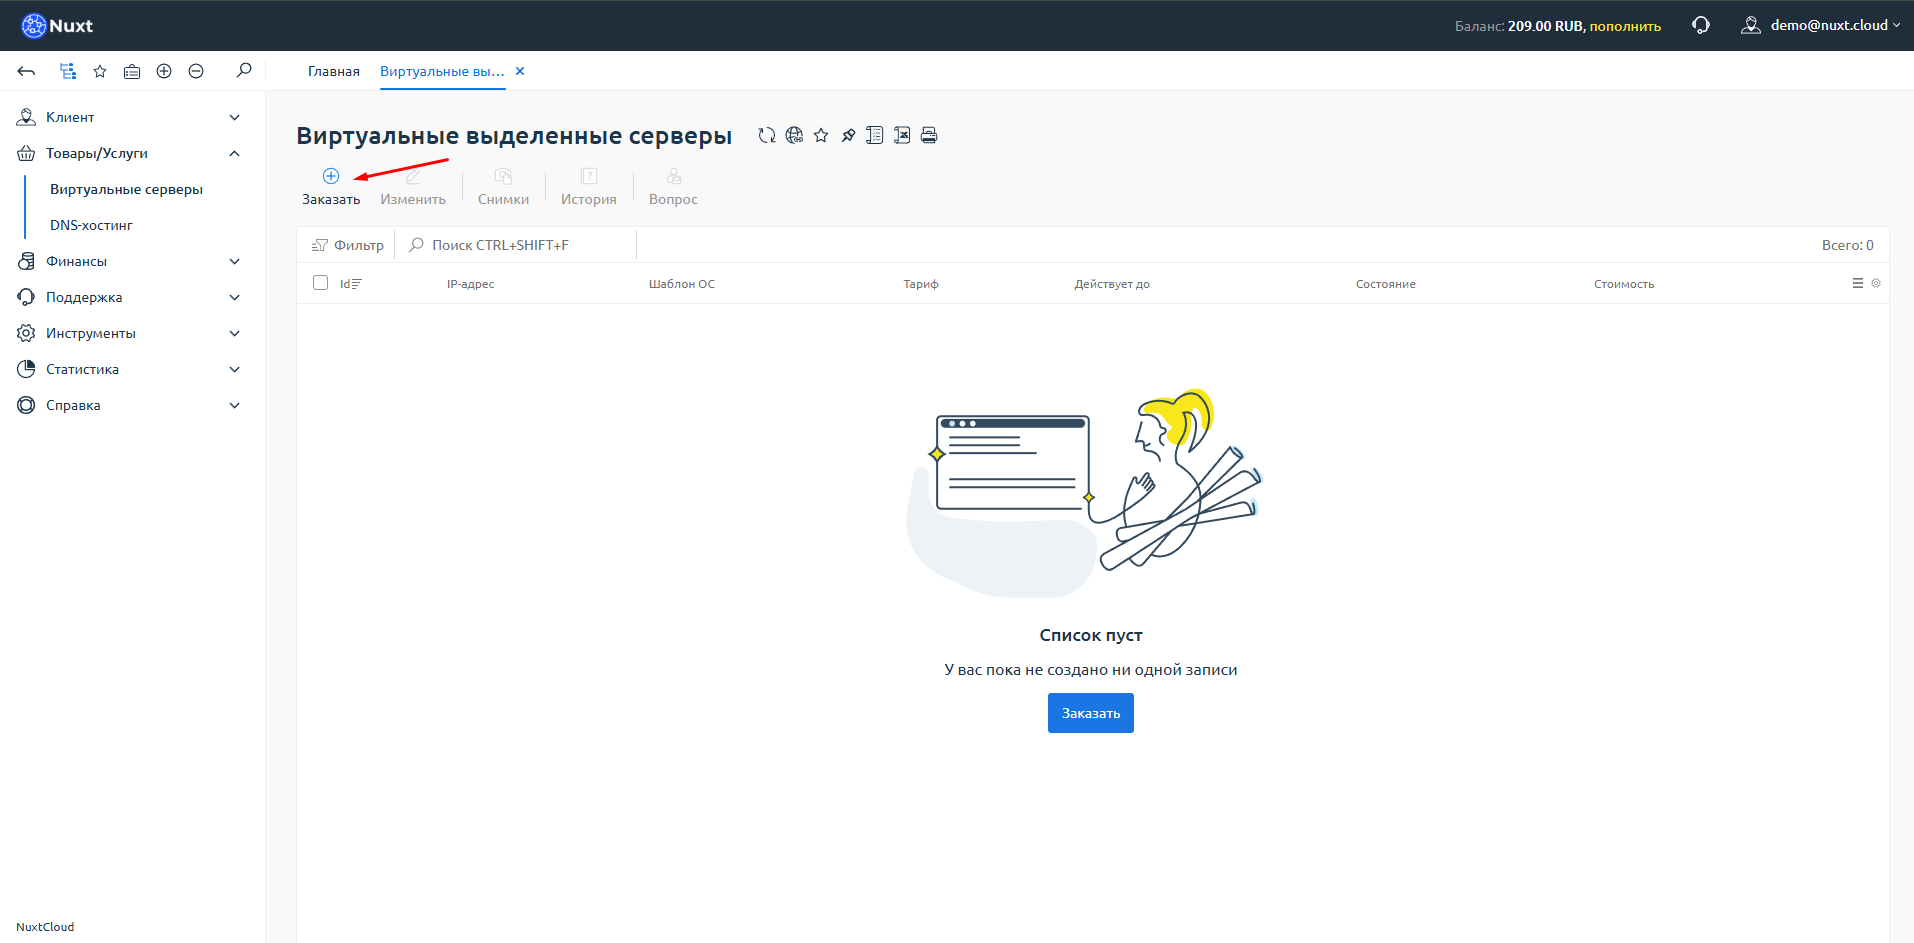Refresh the virtual servers list
This screenshot has height=943, width=1914.
pyautogui.click(x=766, y=135)
